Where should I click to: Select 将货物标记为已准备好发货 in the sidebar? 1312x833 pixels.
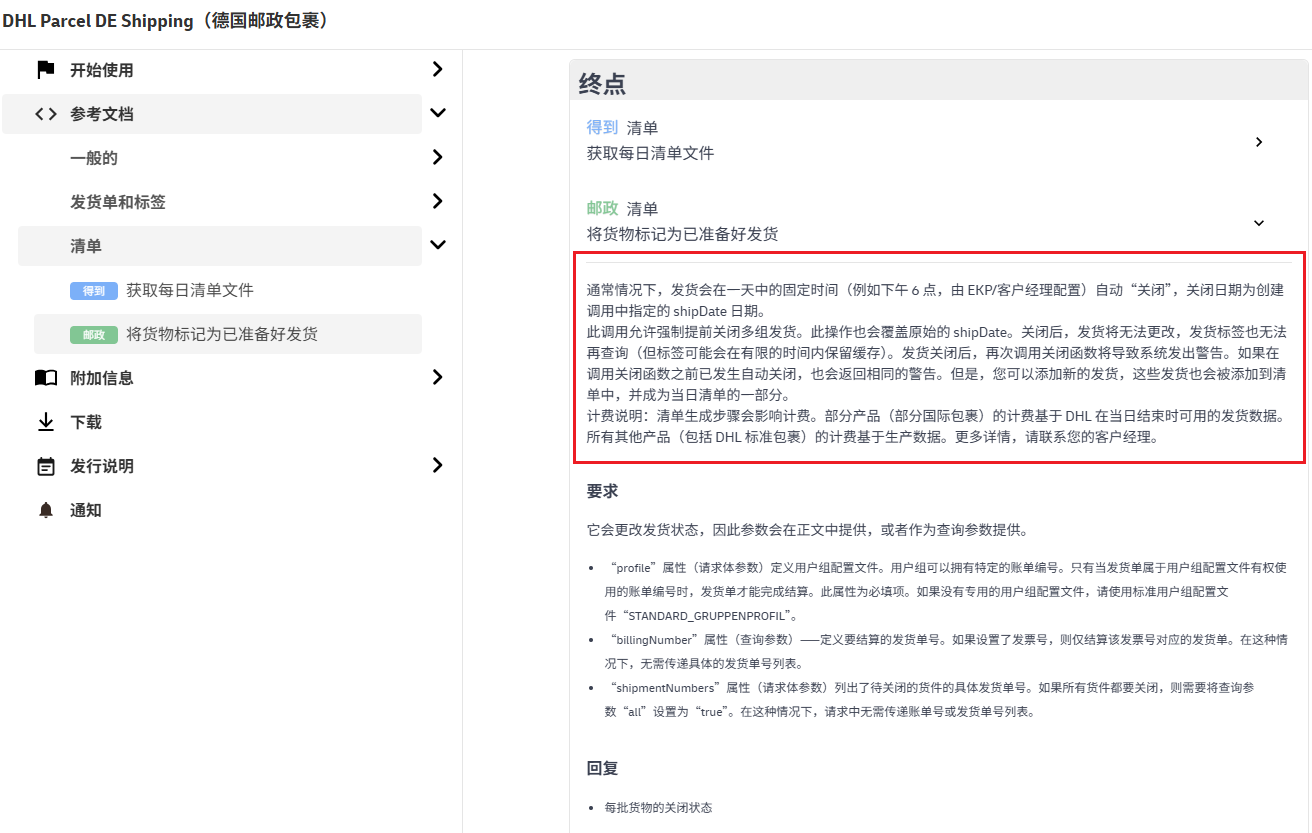[222, 334]
